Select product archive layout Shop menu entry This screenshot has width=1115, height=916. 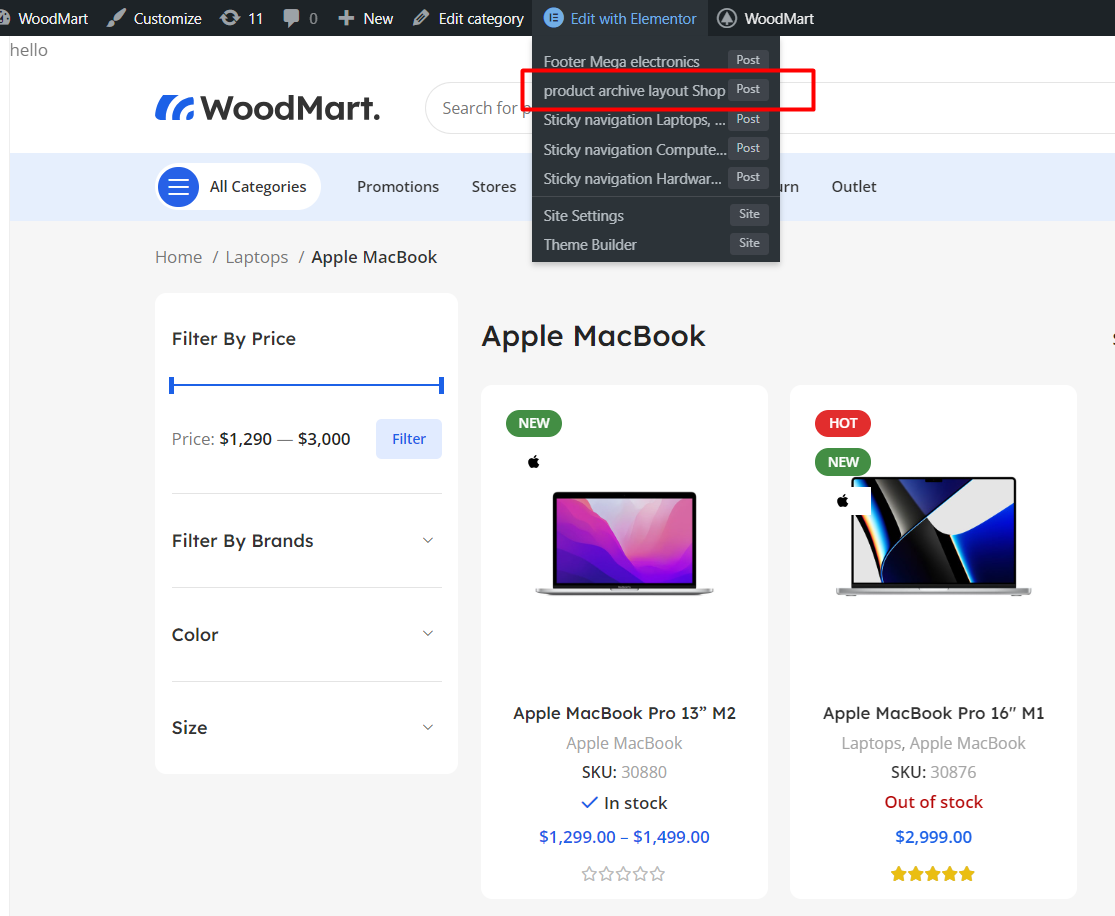coord(656,90)
